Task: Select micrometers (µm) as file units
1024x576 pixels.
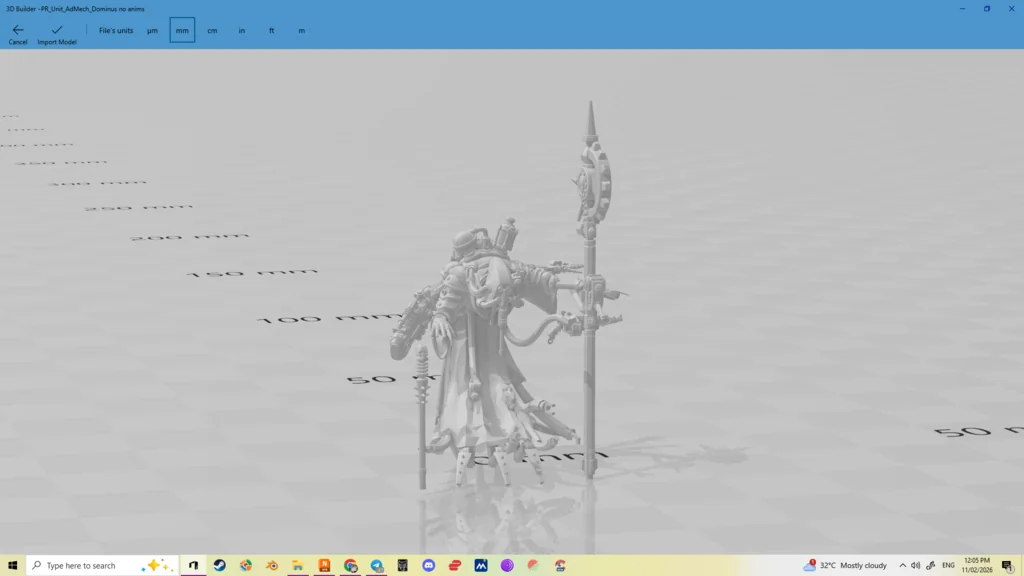Action: tap(152, 31)
